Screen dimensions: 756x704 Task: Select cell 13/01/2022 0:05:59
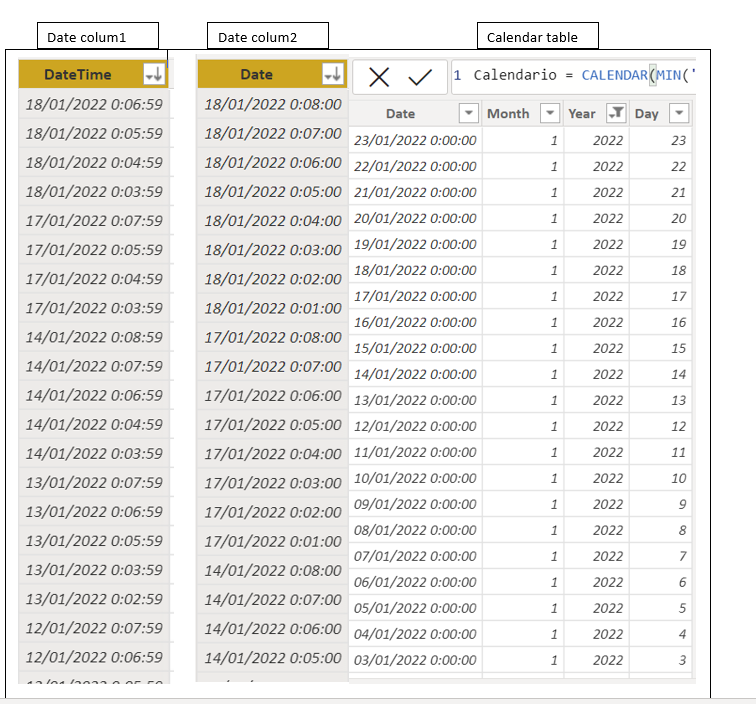click(94, 541)
